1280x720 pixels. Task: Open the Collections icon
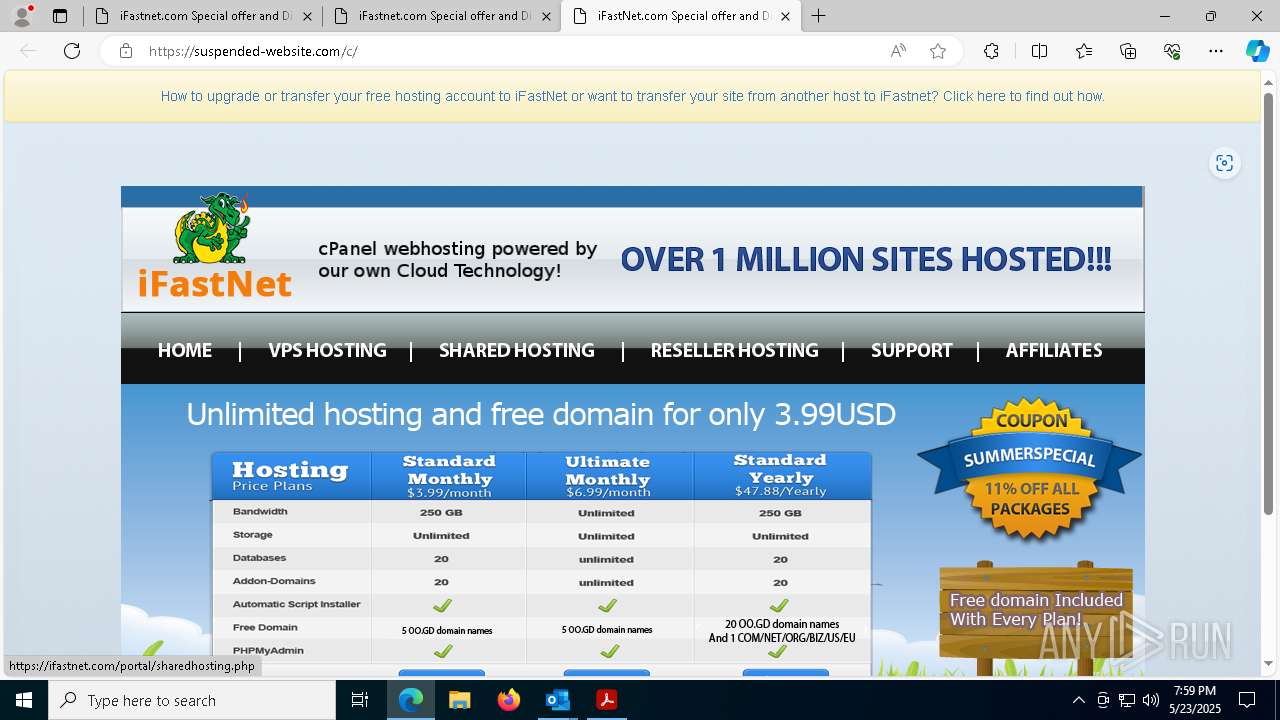pos(1128,51)
